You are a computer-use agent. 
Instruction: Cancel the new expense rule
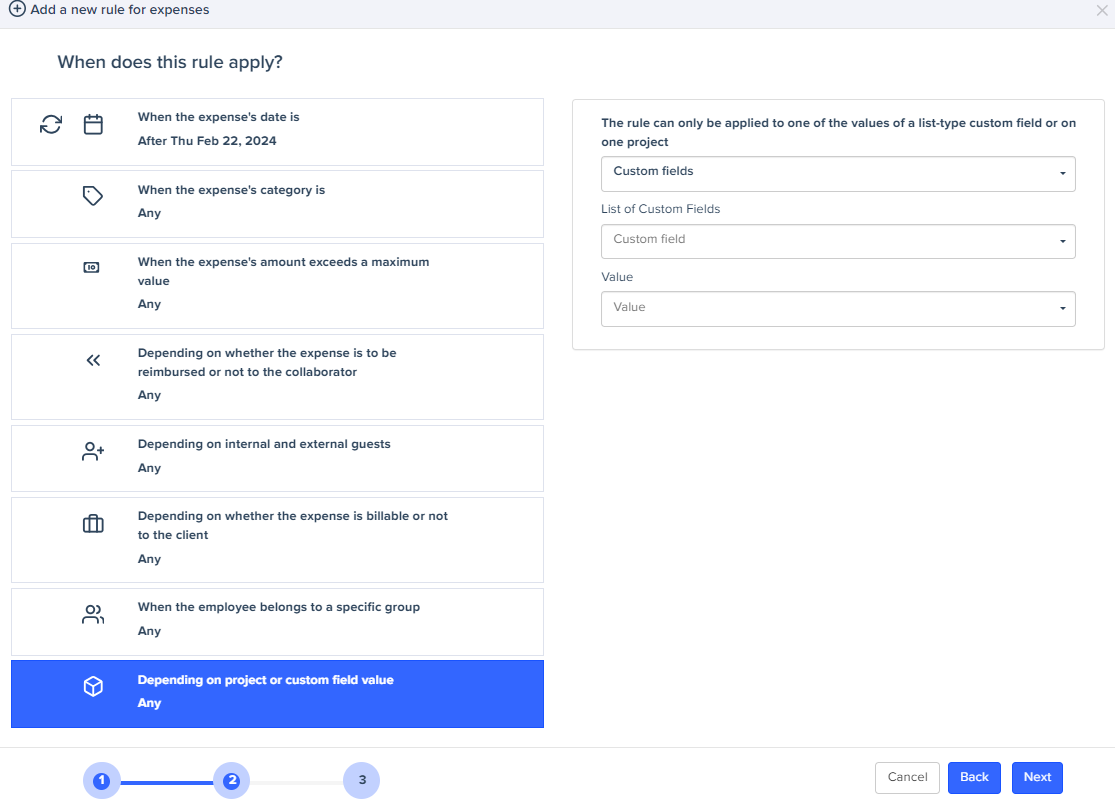(907, 778)
